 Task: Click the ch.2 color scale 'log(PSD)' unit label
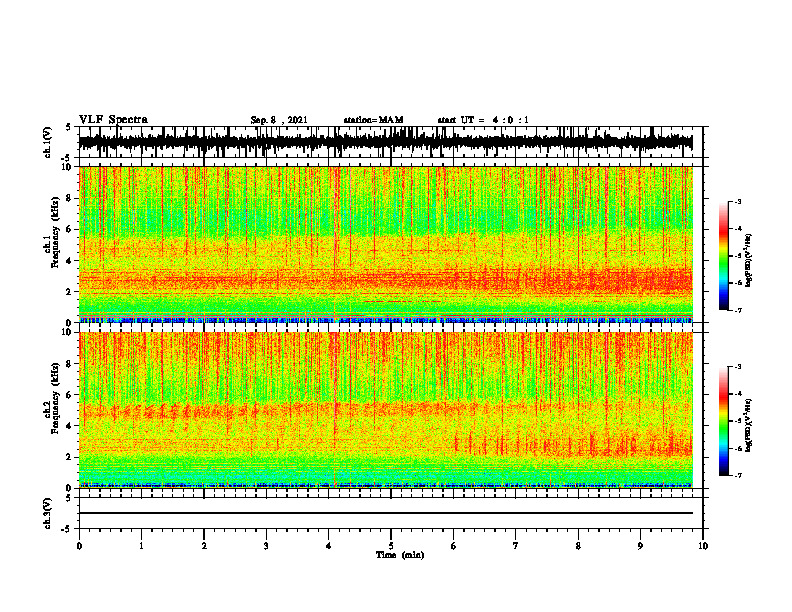click(x=749, y=425)
